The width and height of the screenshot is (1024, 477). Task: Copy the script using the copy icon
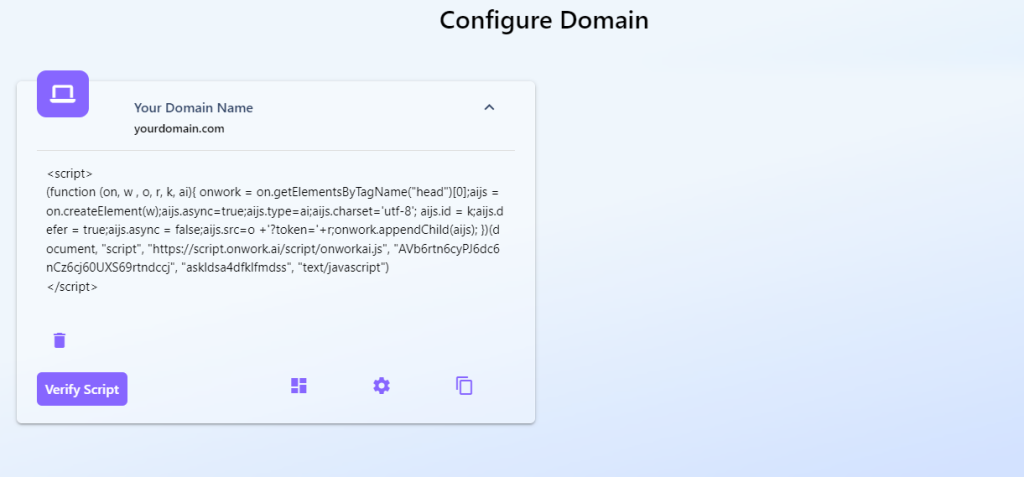[464, 386]
